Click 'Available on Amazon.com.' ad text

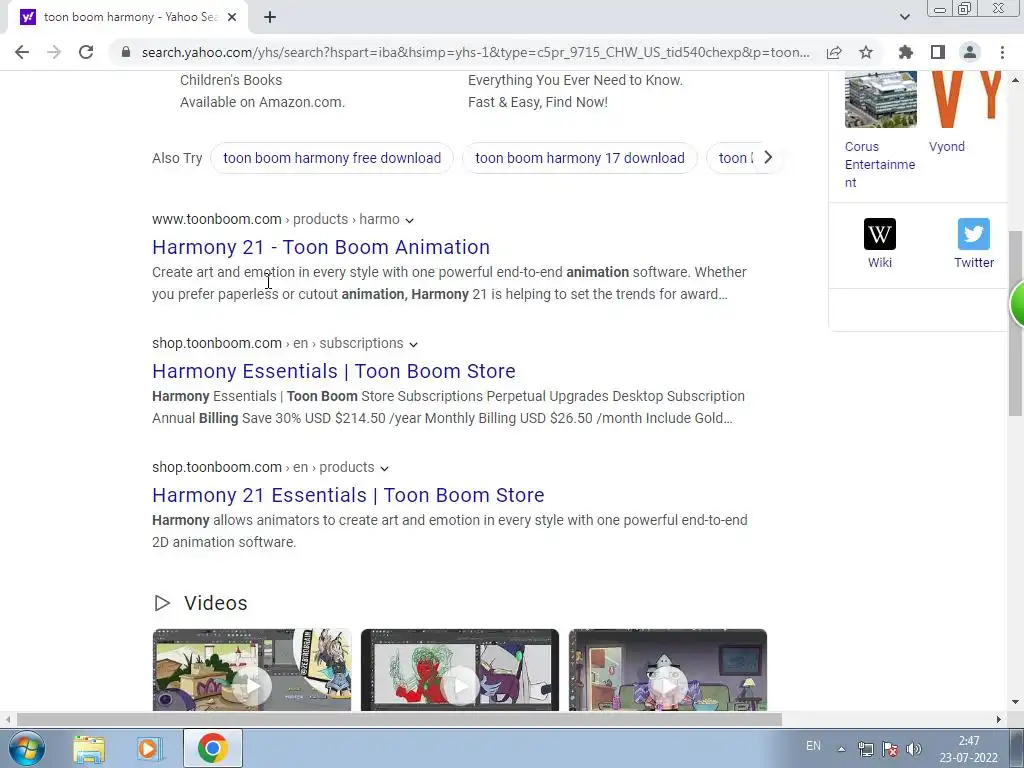point(263,102)
